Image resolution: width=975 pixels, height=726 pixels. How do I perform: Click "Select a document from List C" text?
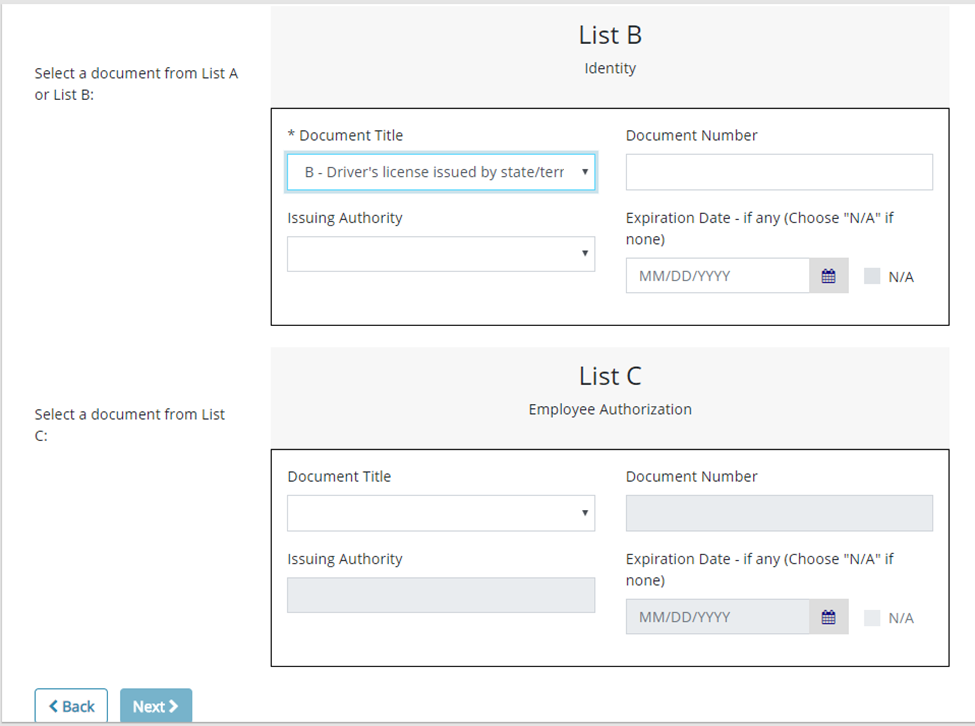(130, 415)
